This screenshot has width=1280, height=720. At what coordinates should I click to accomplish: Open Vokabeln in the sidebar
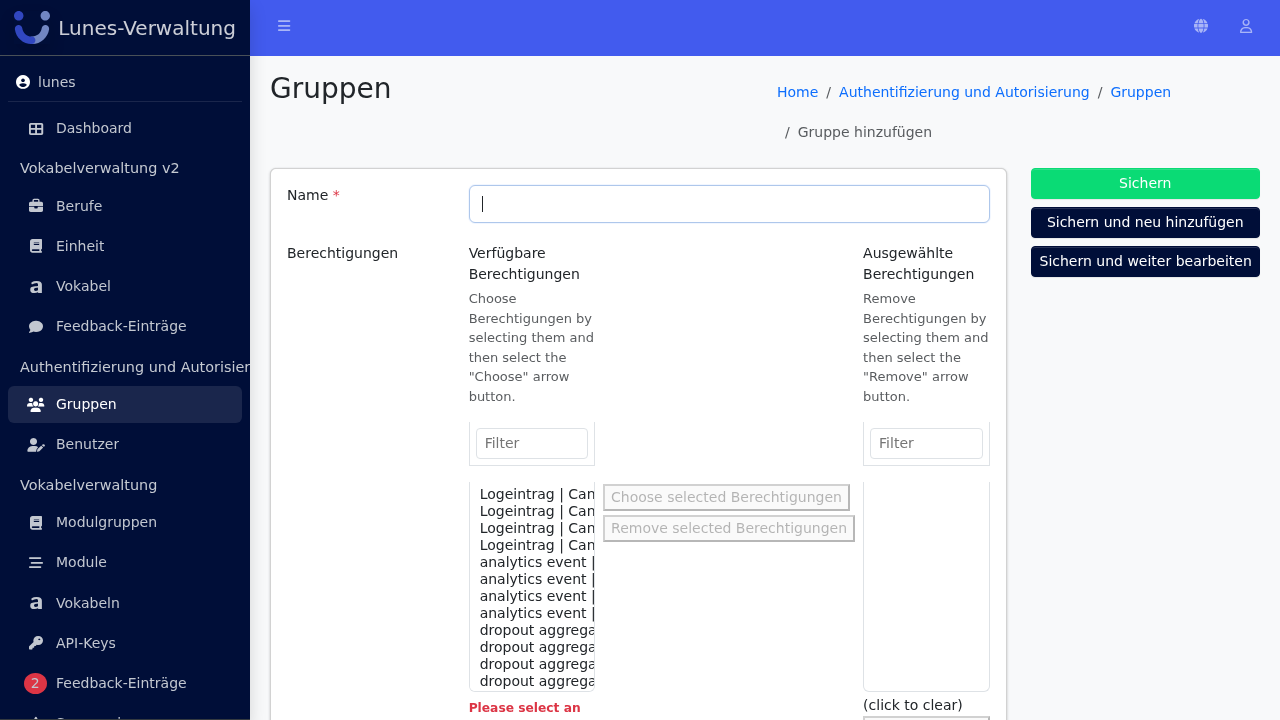[x=125, y=603]
